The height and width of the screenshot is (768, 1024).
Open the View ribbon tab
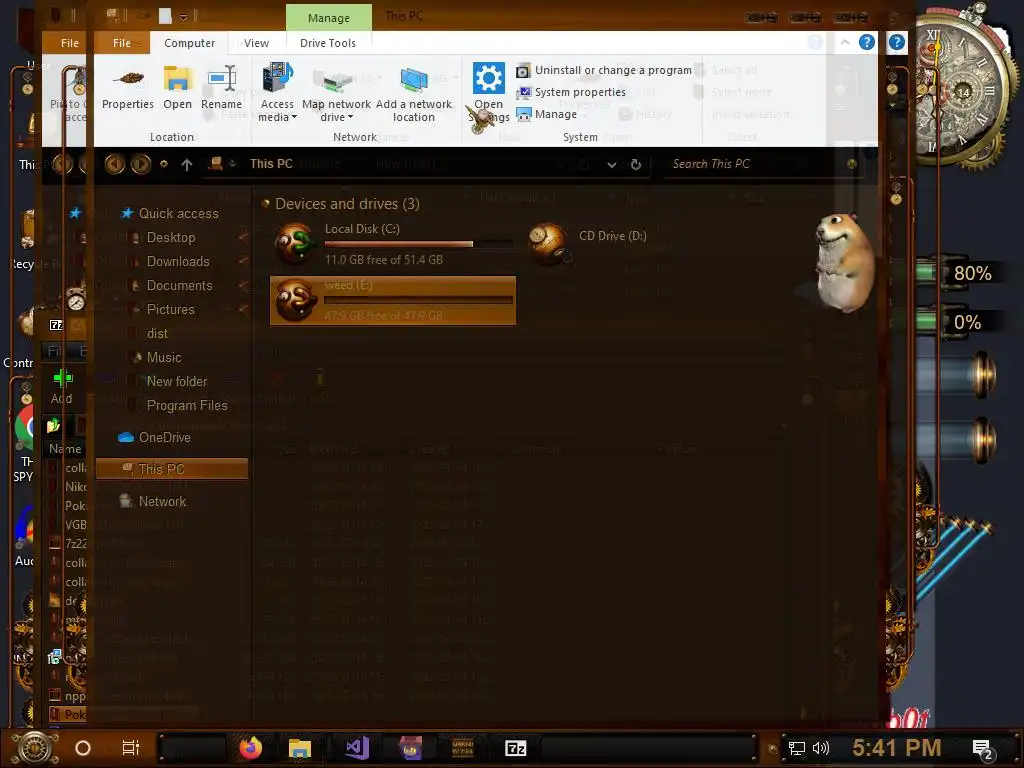pyautogui.click(x=257, y=43)
